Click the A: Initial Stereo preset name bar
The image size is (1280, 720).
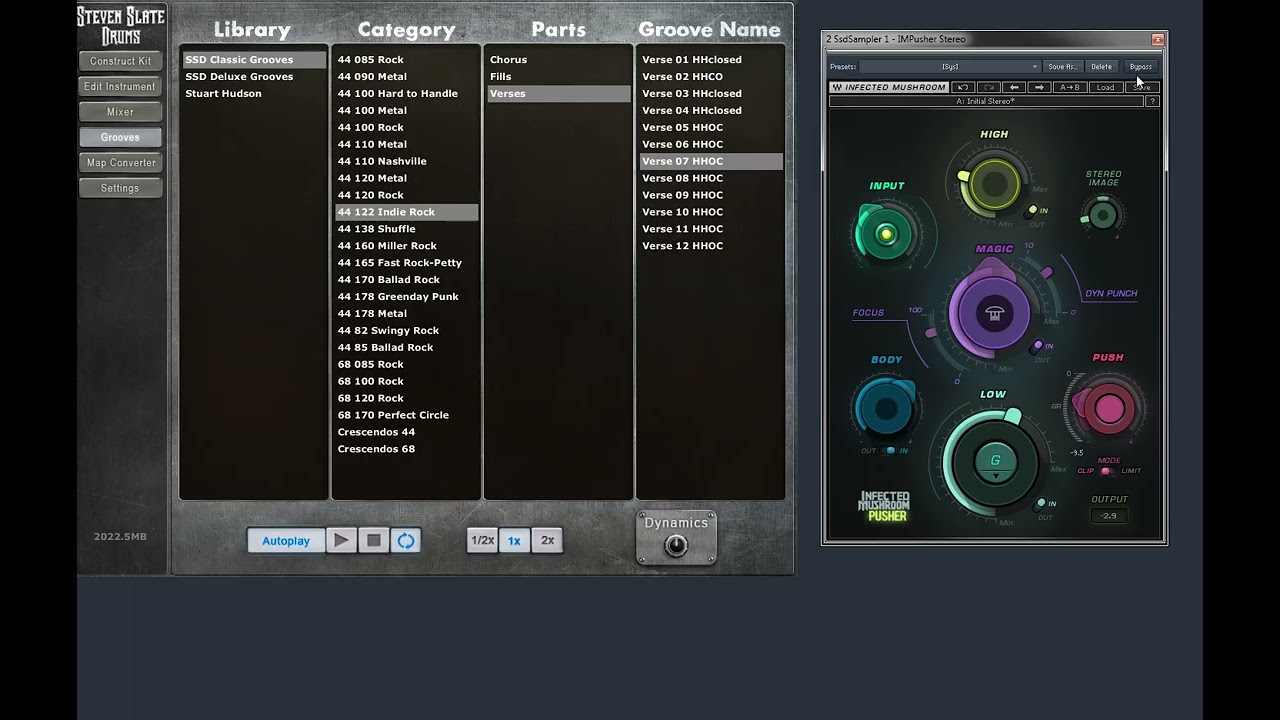pyautogui.click(x=986, y=101)
